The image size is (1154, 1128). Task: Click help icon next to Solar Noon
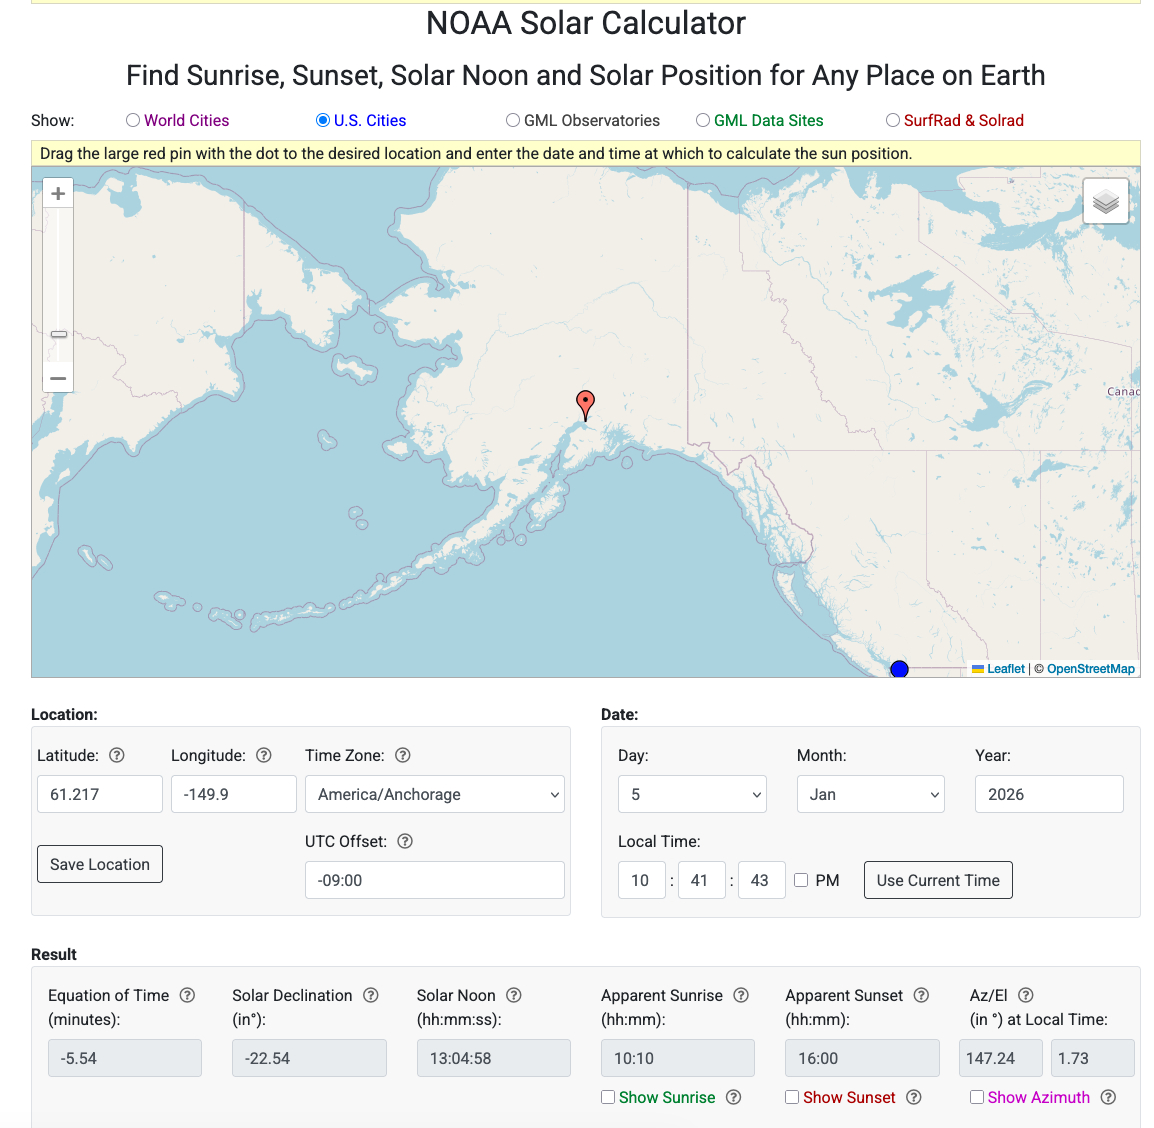click(514, 995)
